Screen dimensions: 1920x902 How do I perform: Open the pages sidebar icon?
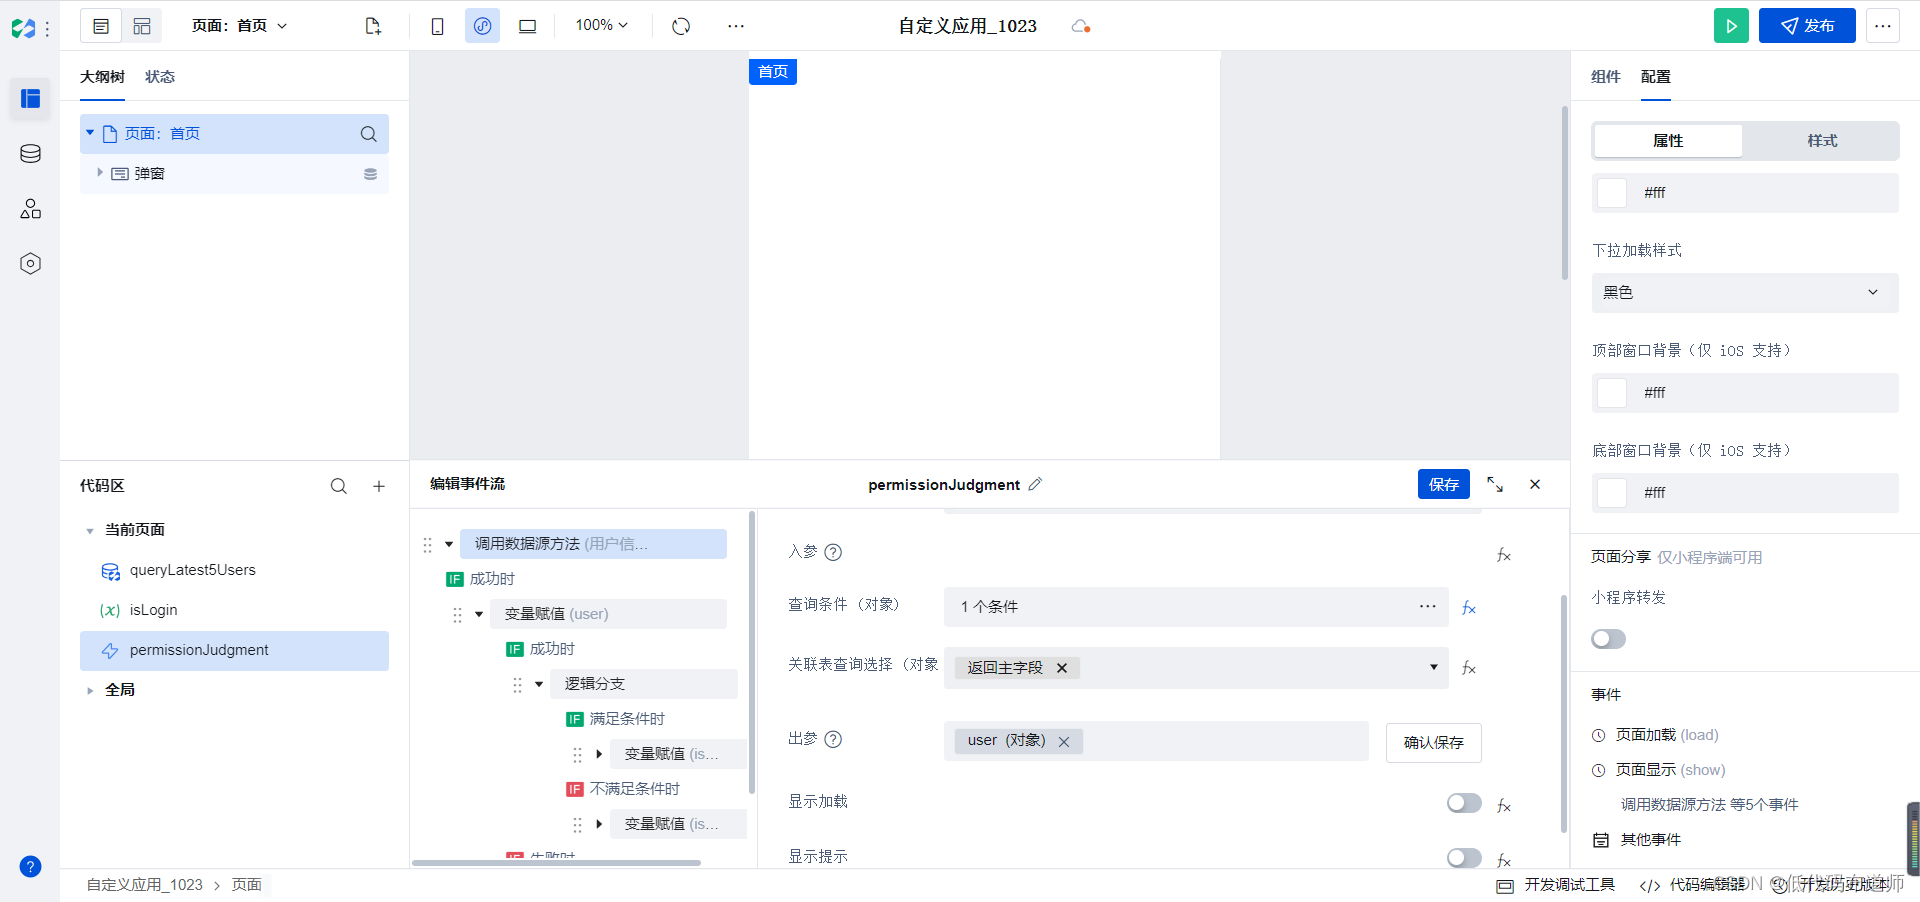(30, 98)
